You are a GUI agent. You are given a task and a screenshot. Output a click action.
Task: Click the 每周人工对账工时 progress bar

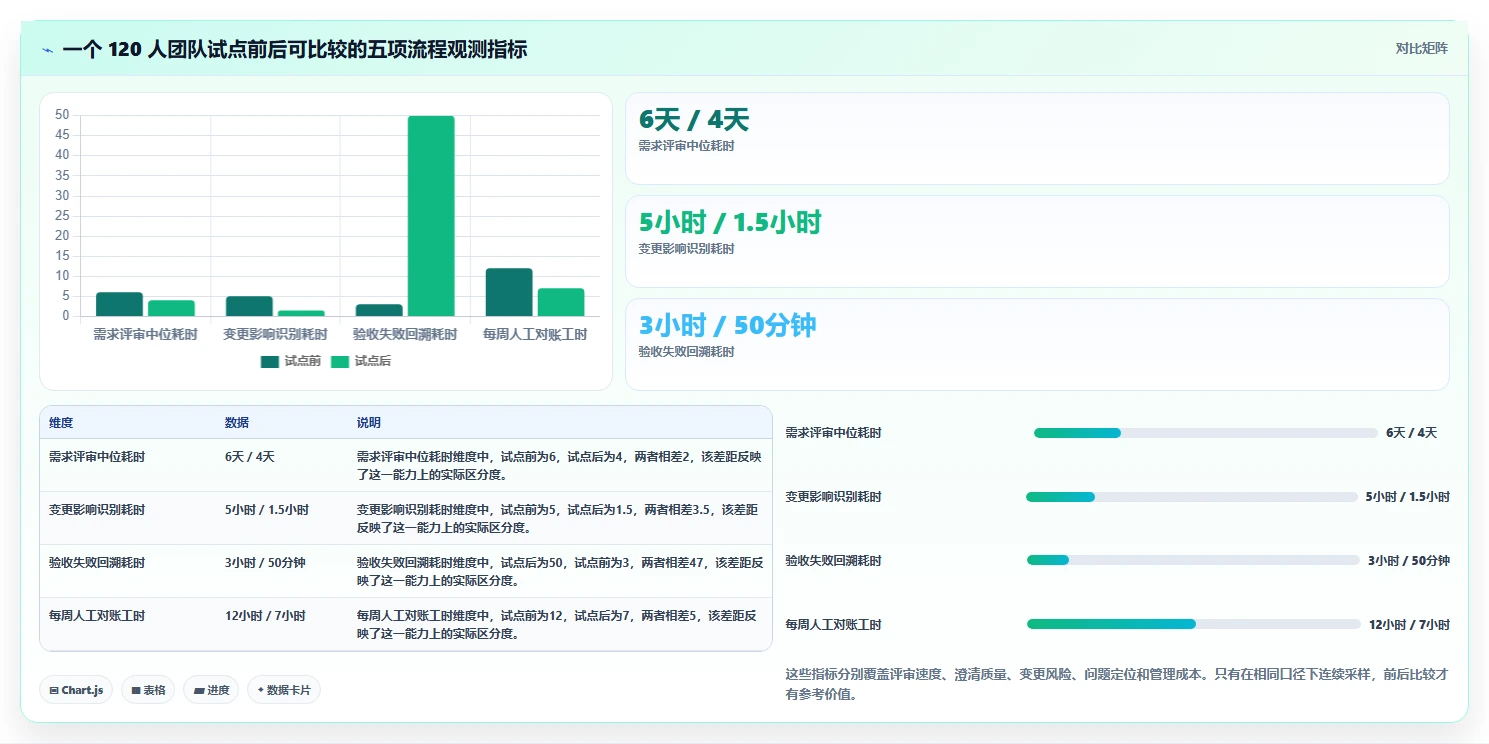(x=1194, y=624)
